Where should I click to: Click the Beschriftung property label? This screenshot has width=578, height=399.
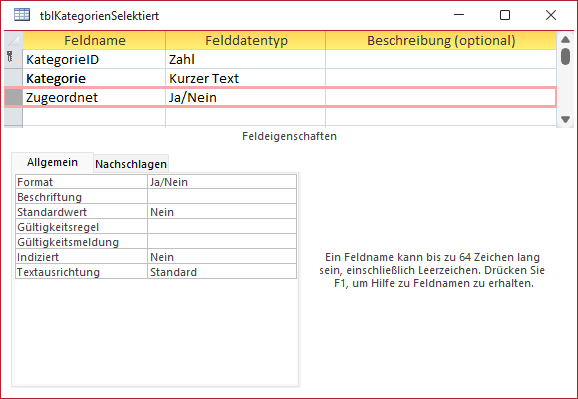pyautogui.click(x=81, y=197)
